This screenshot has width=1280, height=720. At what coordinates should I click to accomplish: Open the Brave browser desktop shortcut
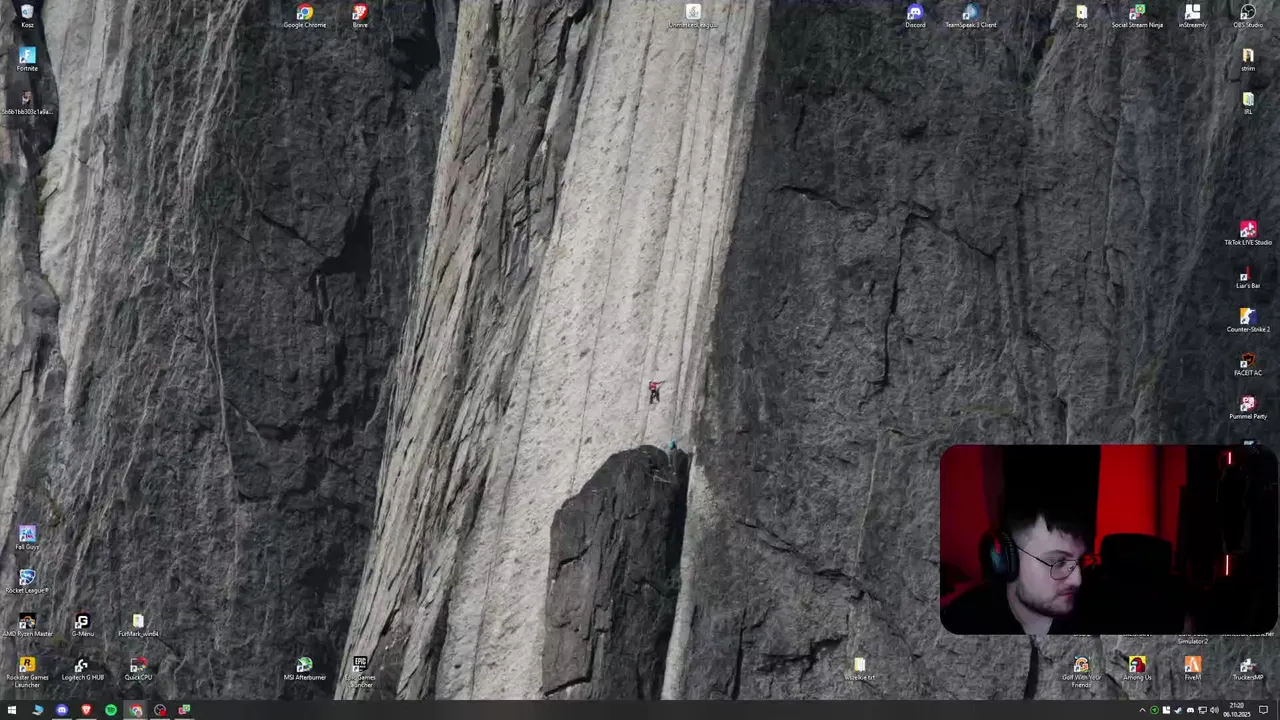[360, 16]
